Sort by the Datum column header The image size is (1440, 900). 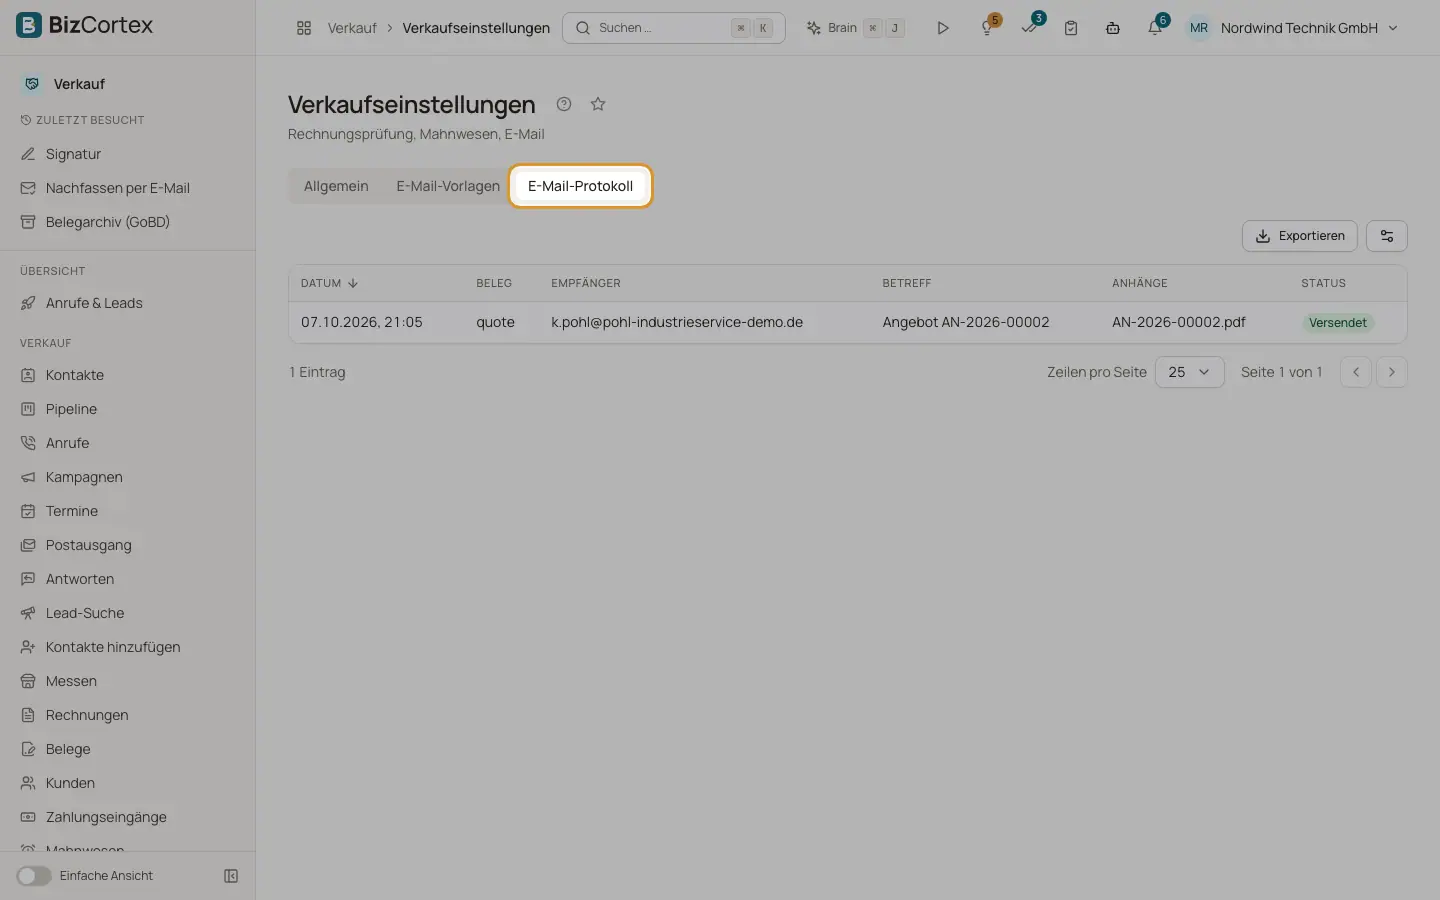pos(329,283)
